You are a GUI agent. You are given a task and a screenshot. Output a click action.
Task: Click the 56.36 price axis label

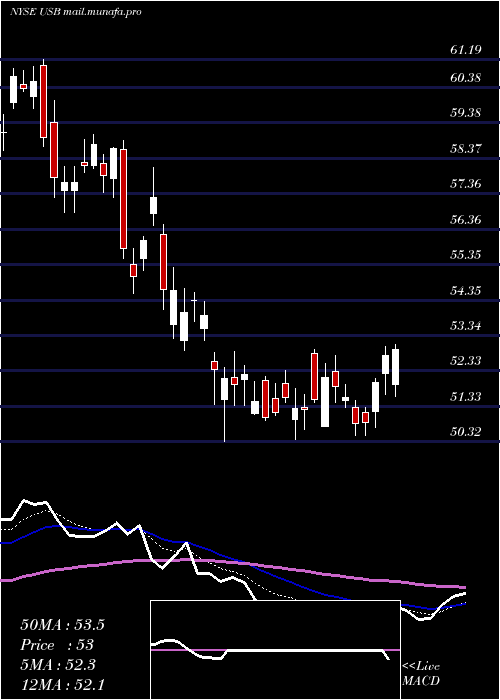coord(466,220)
